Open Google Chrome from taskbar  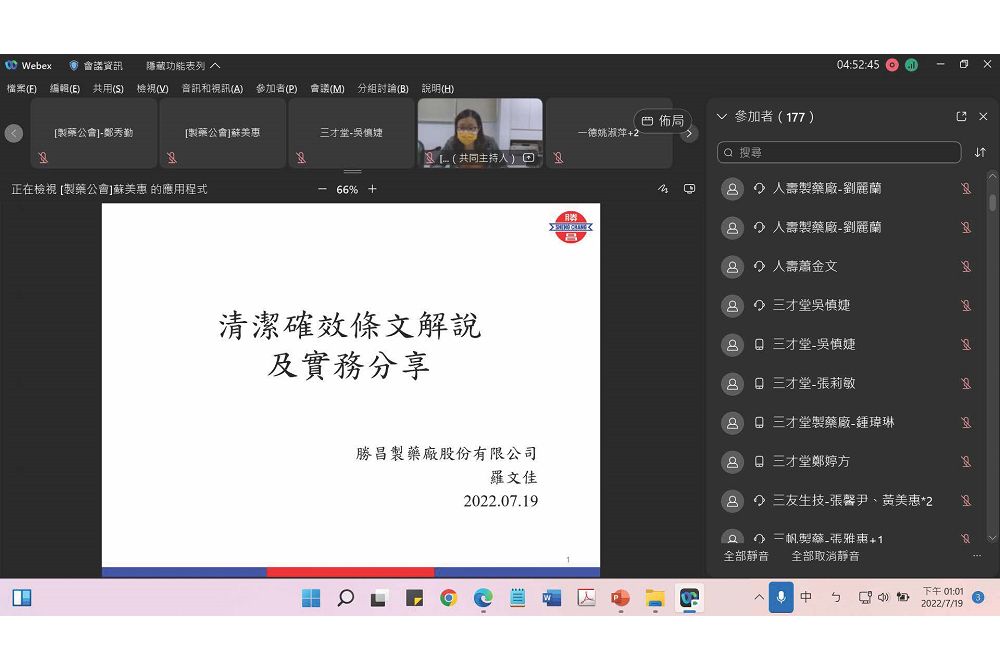point(449,598)
